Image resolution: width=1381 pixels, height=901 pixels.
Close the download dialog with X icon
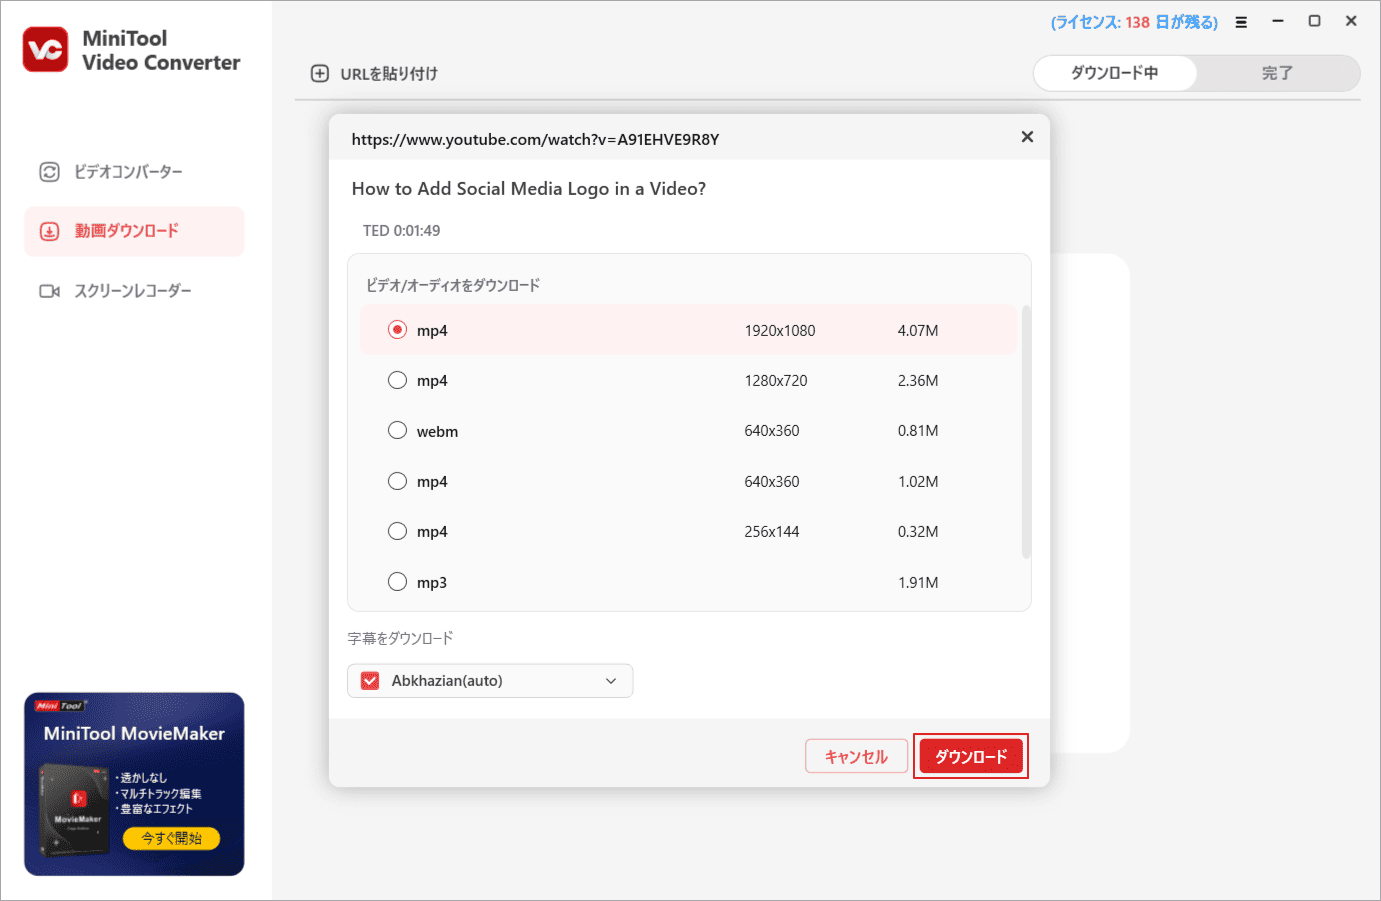1027,137
